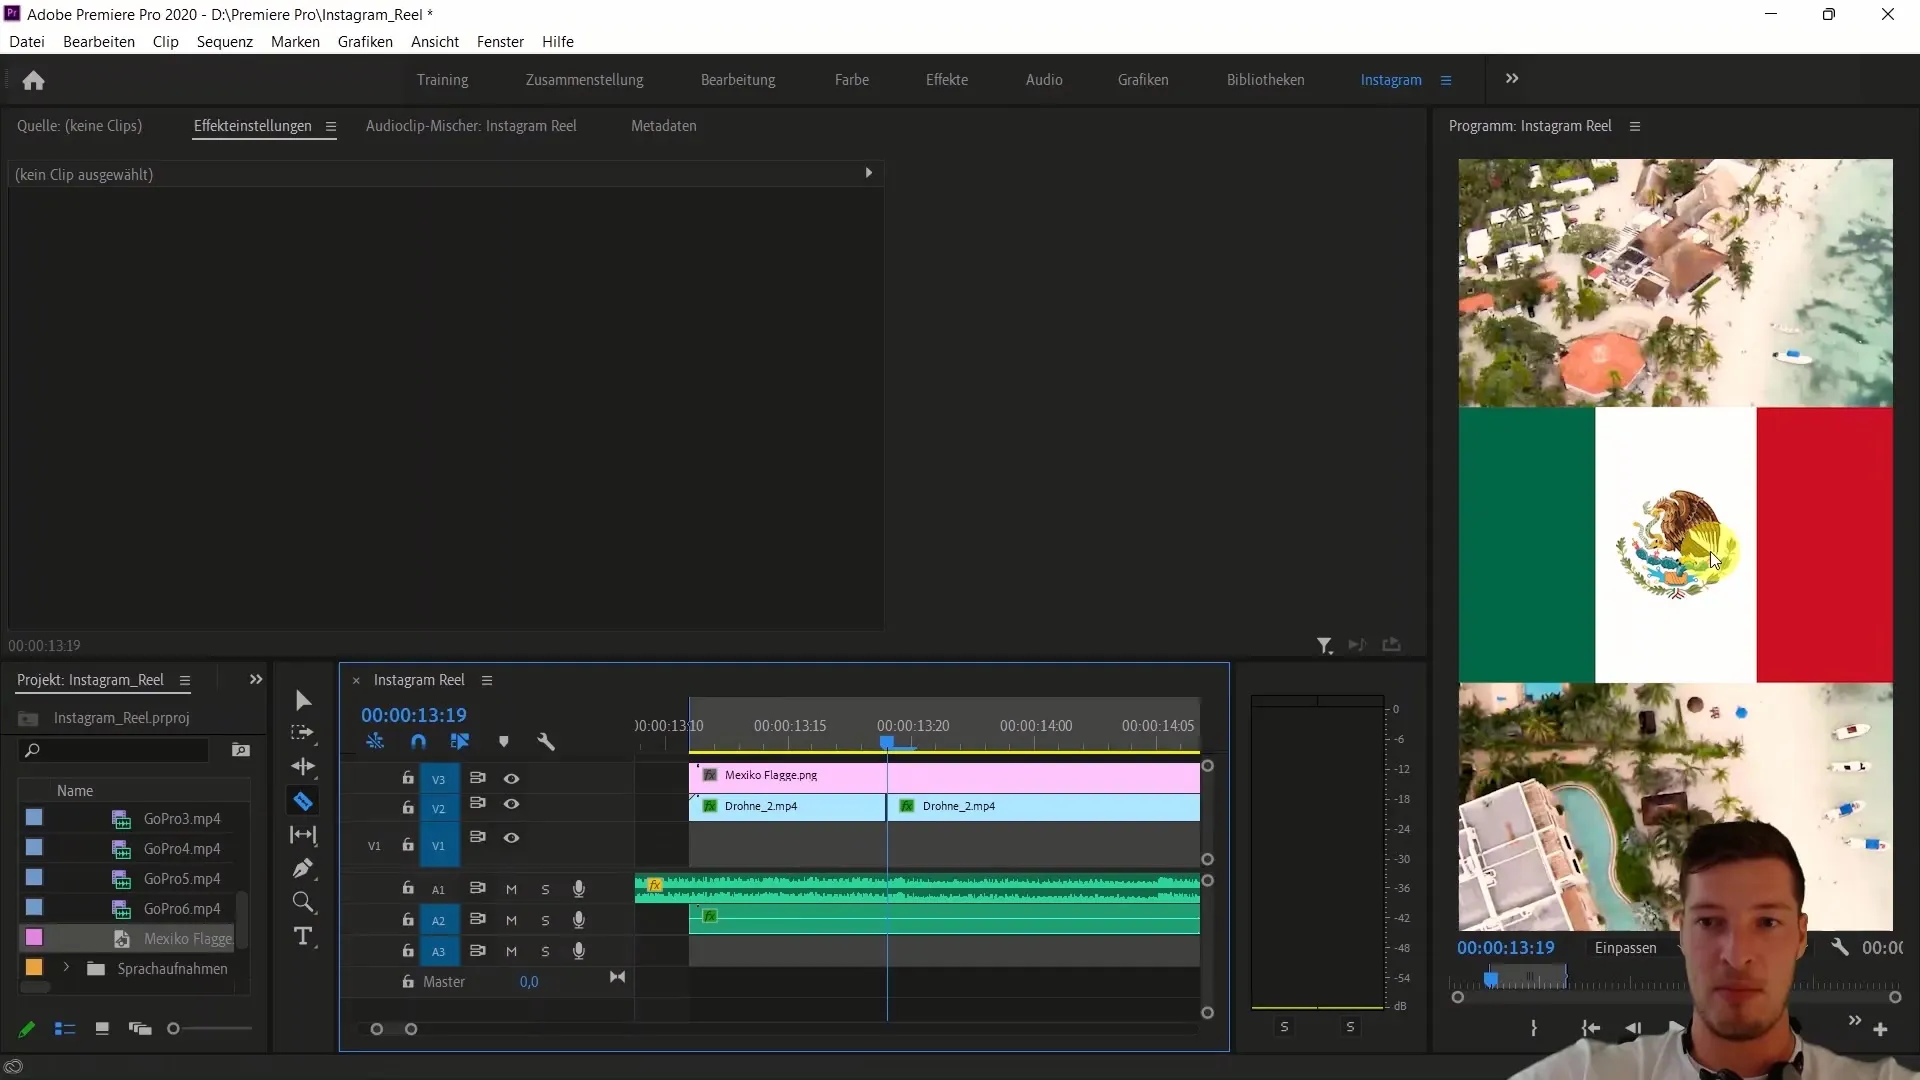Image resolution: width=1920 pixels, height=1080 pixels.
Task: Open program monitor settings wrench
Action: pos(1840,947)
